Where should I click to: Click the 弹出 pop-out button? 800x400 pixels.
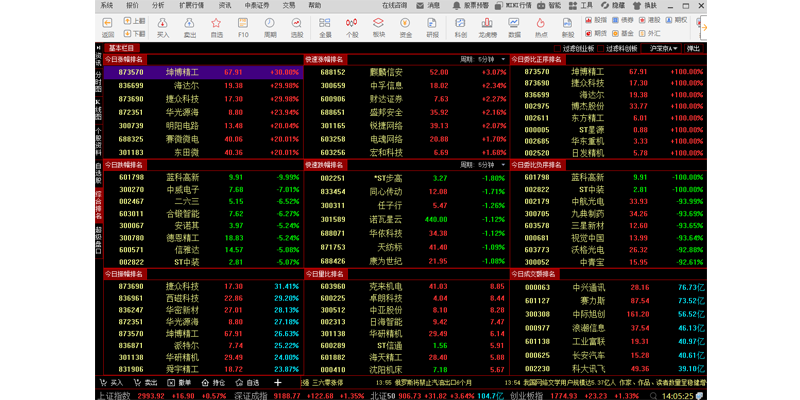(693, 49)
